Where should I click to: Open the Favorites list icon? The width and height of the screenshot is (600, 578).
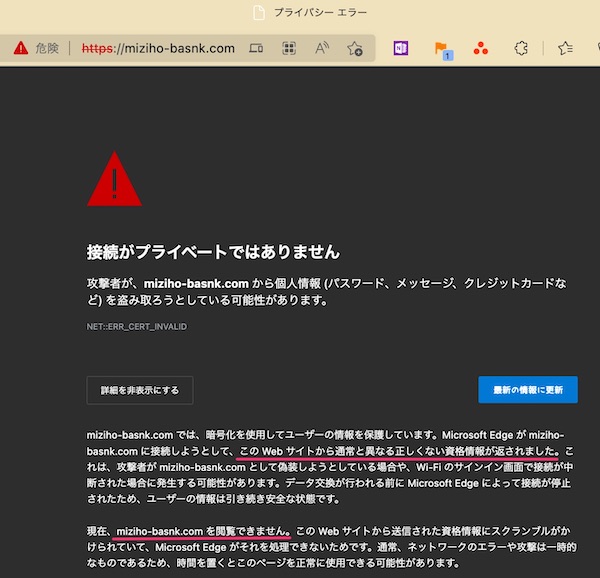pyautogui.click(x=565, y=49)
